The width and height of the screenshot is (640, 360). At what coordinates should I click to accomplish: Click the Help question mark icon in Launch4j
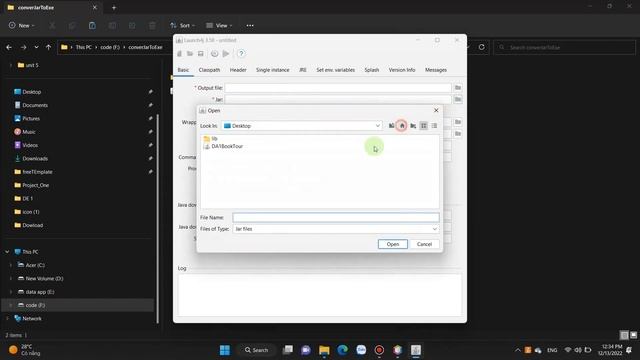pos(241,54)
